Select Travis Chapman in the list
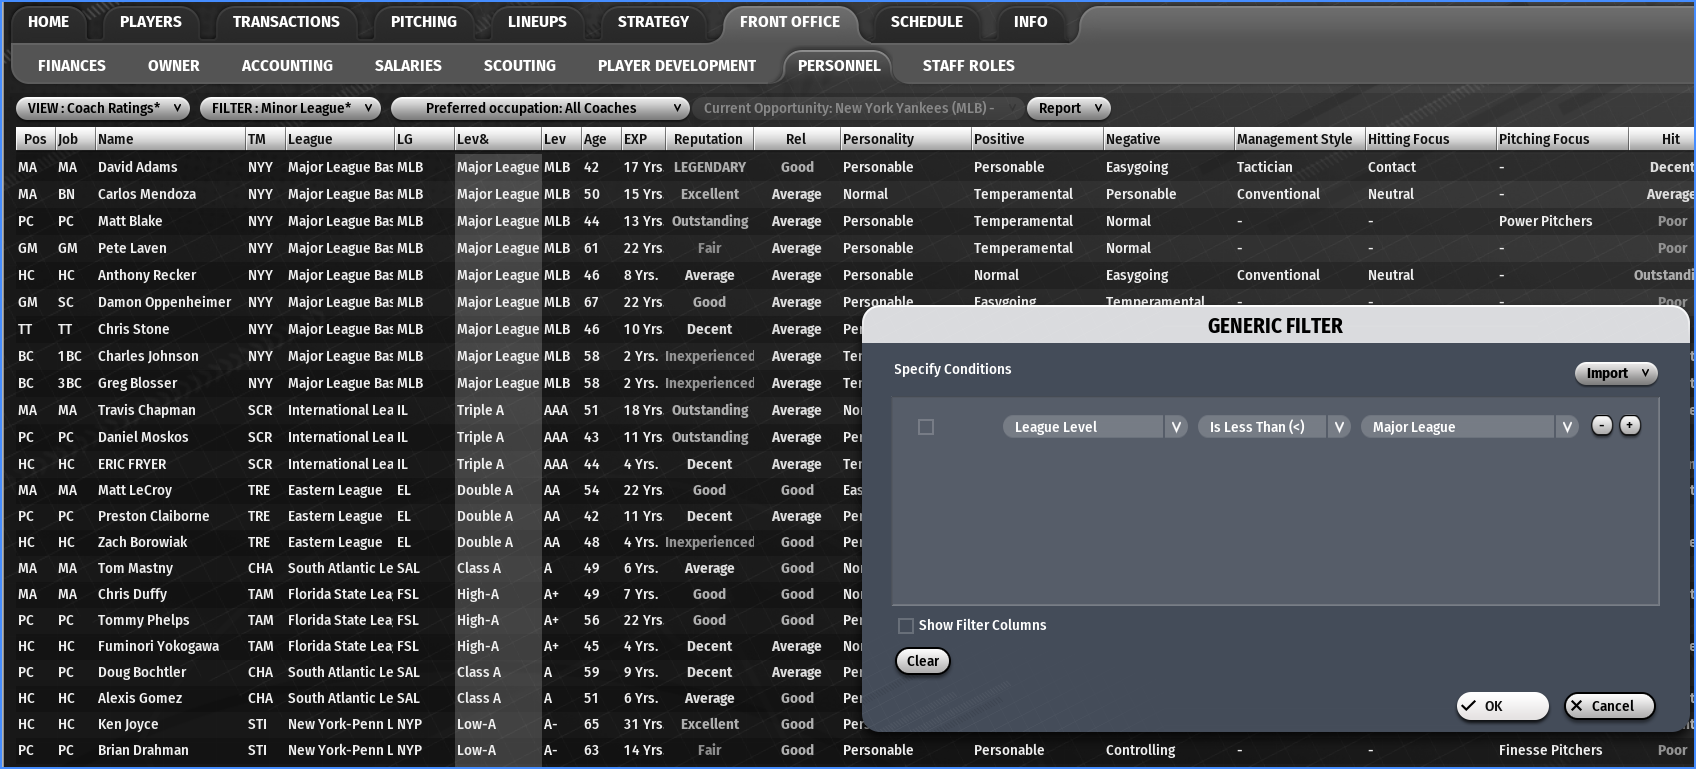 point(147,410)
